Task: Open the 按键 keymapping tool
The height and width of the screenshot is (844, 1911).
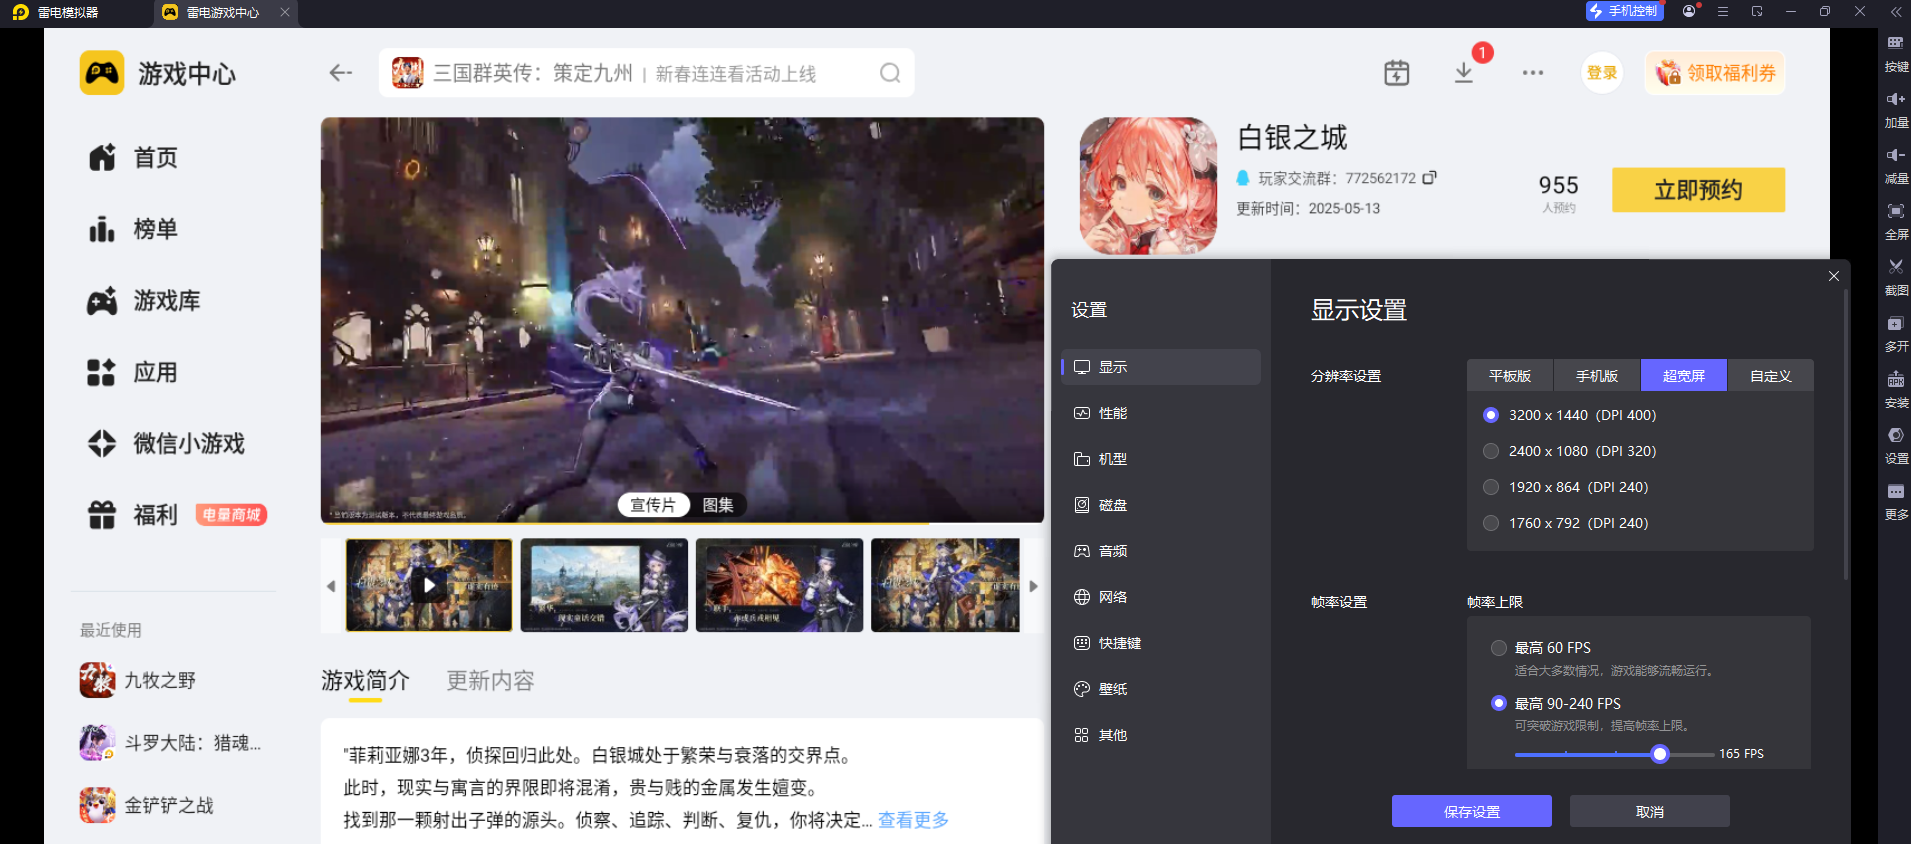Action: click(1896, 54)
